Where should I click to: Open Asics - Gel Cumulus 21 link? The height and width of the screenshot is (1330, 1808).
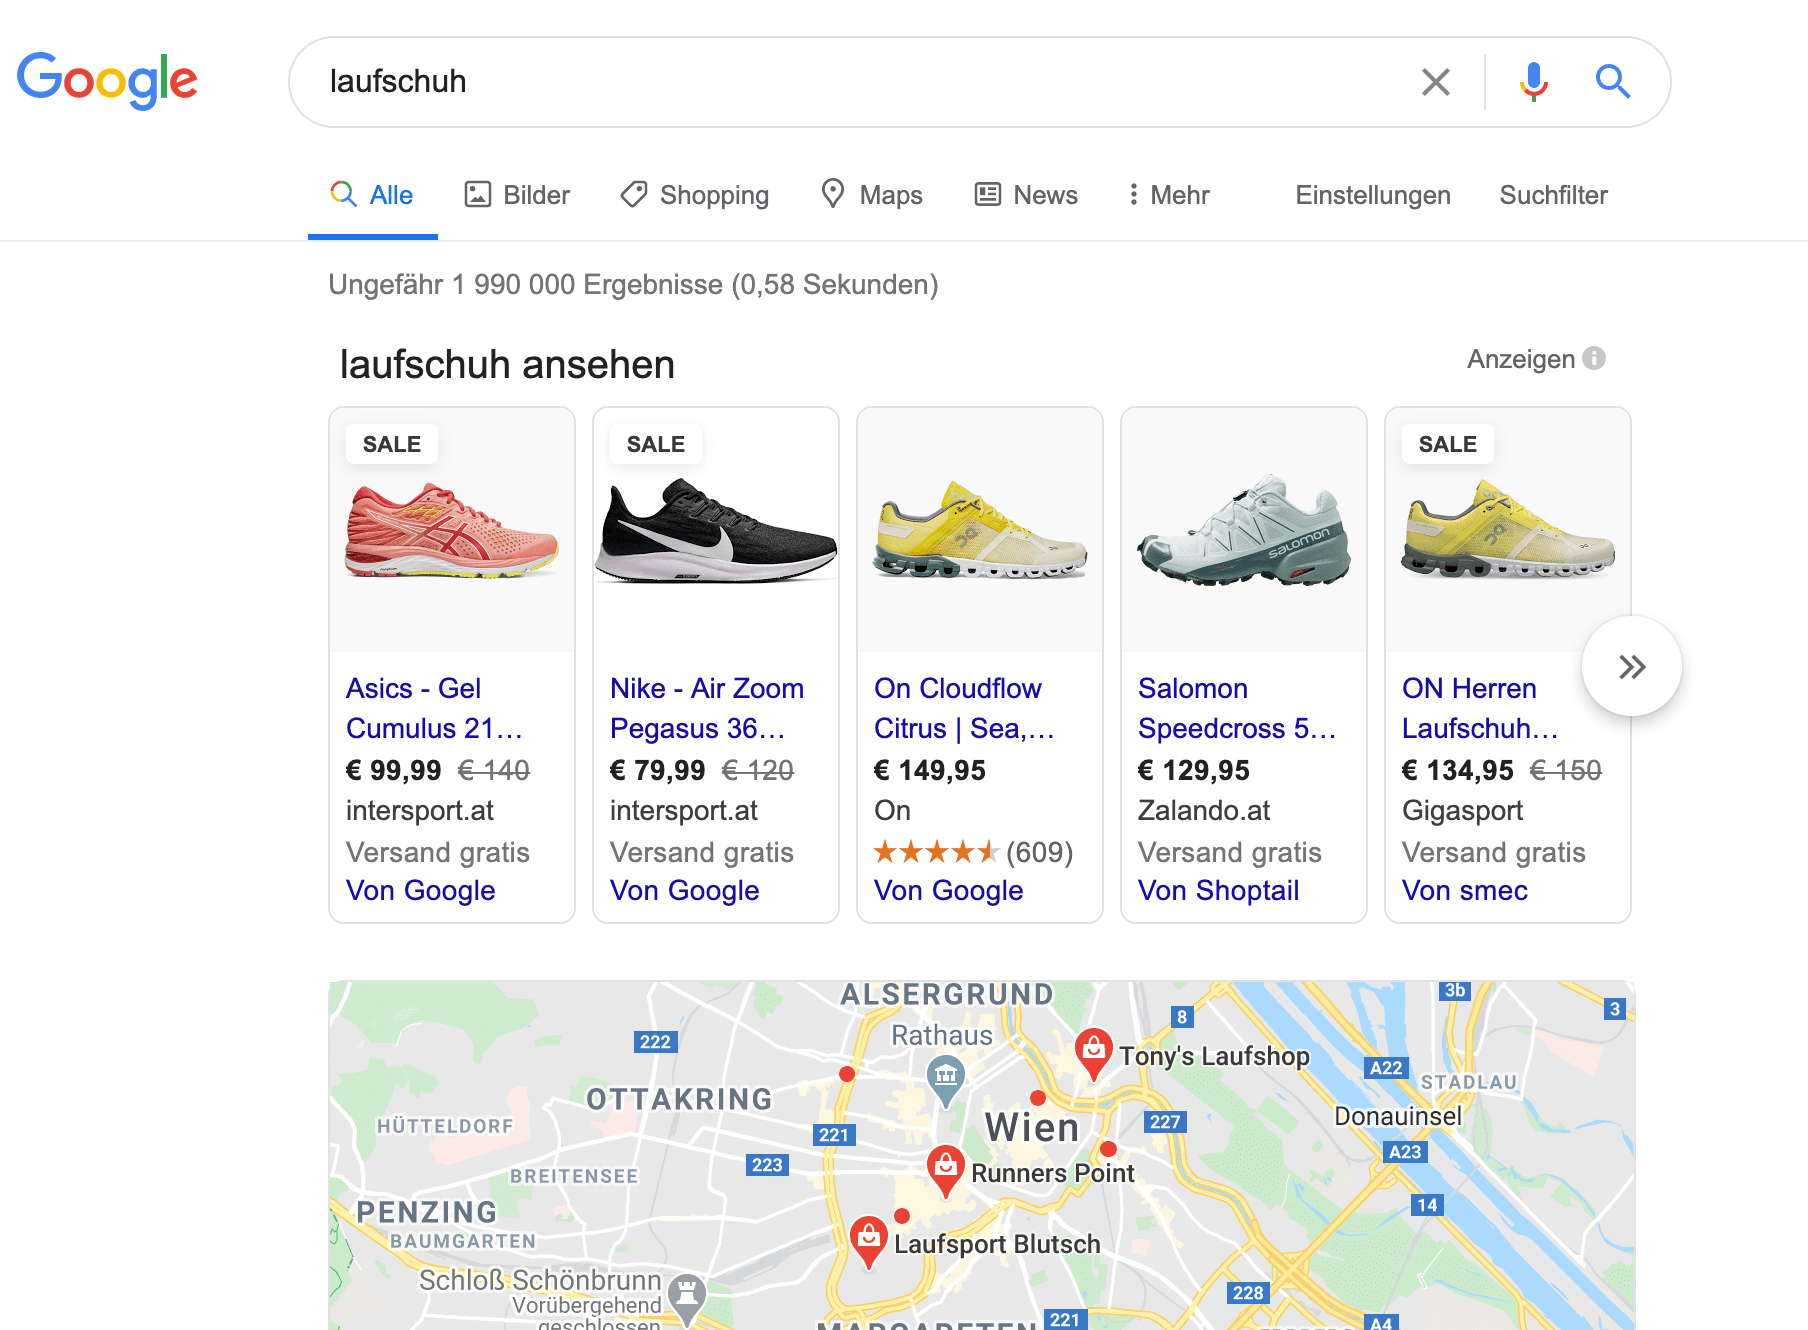pos(434,708)
